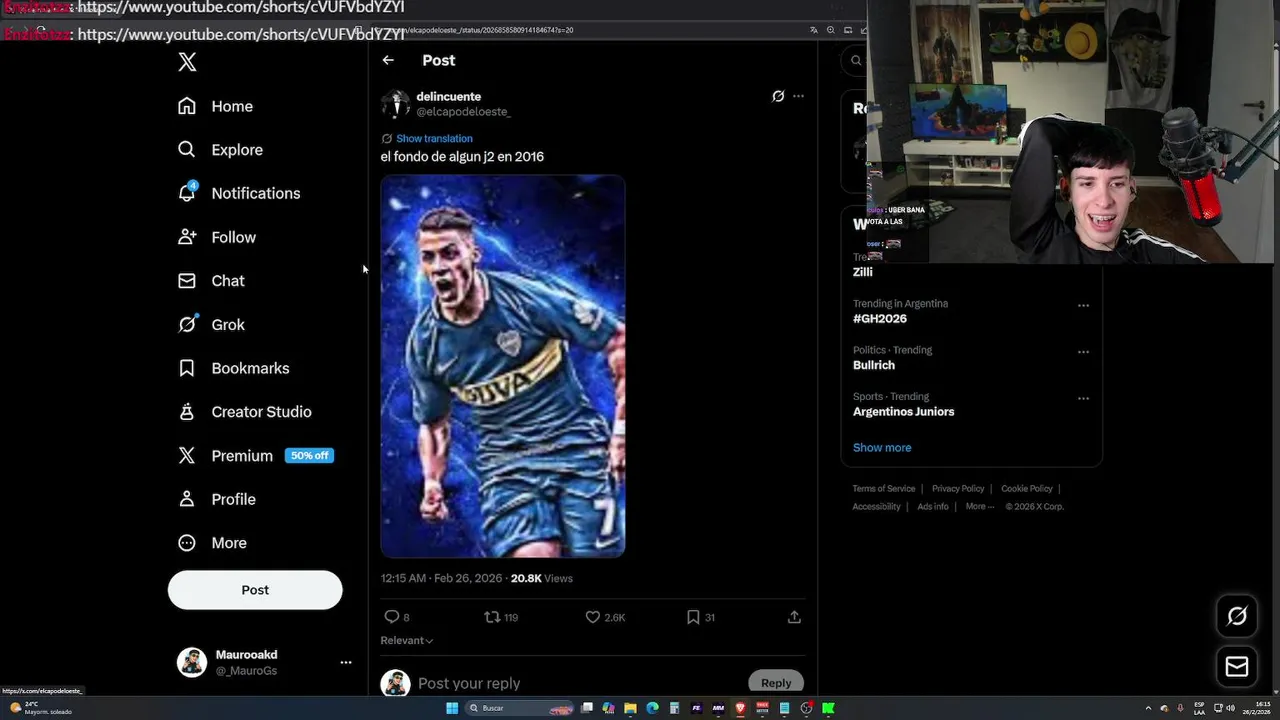Open options for Argentinos Juniors trend

point(1083,398)
